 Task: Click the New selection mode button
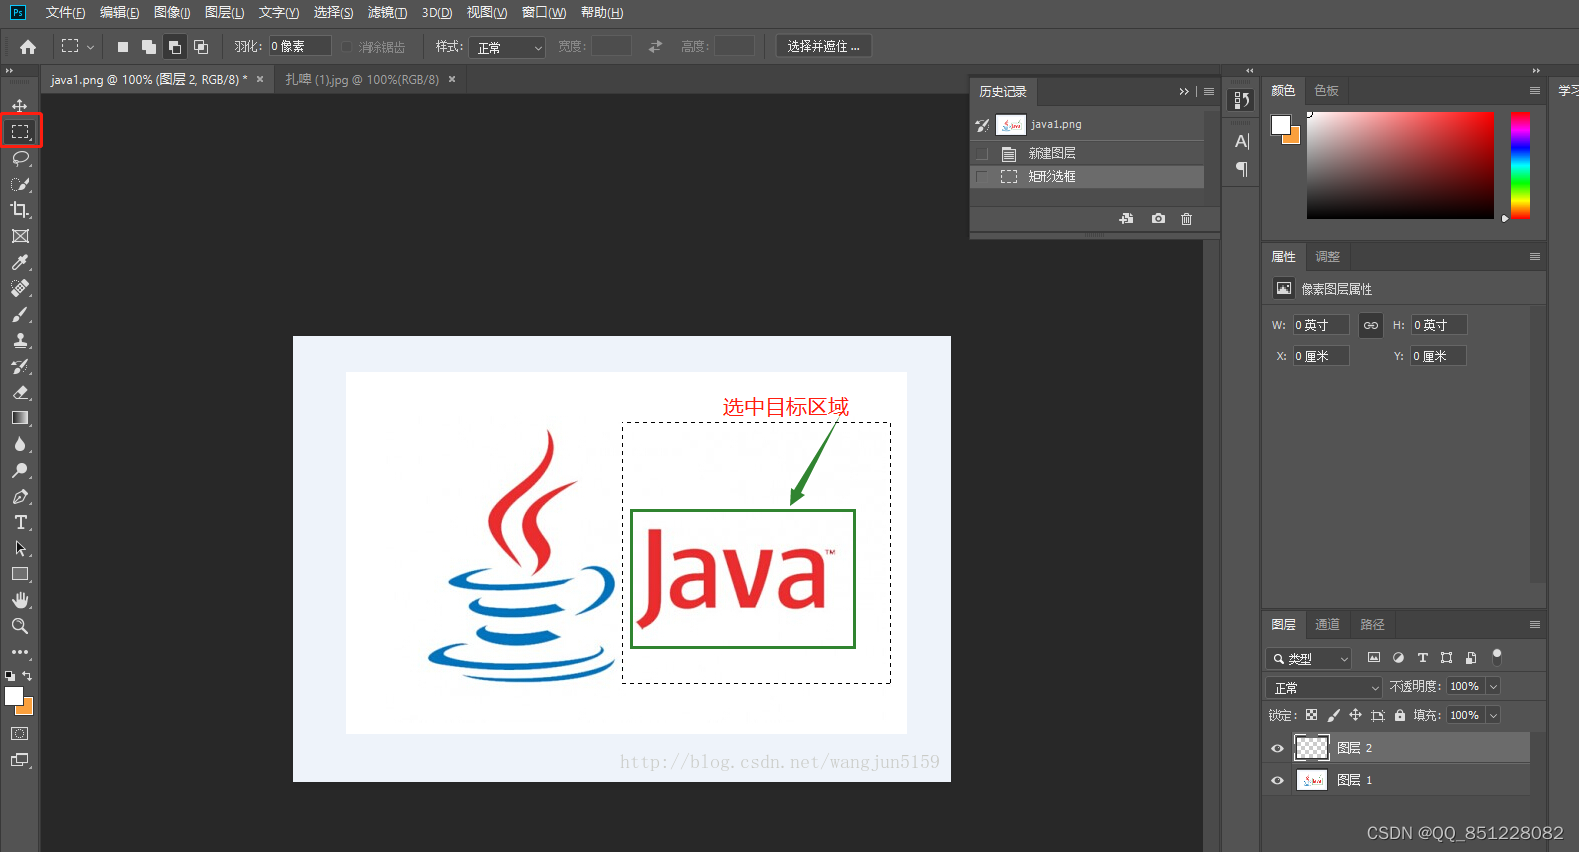point(122,47)
